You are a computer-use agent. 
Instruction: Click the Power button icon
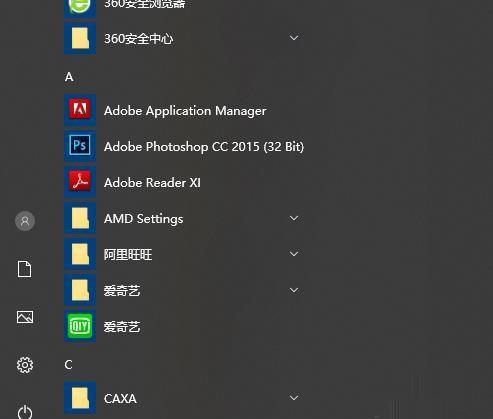(25, 412)
